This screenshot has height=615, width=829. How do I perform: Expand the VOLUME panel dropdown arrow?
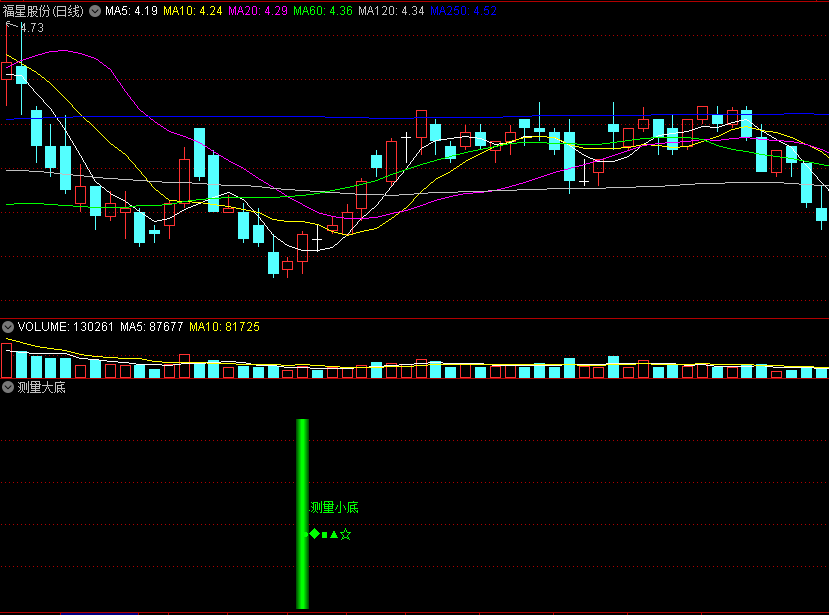click(8, 327)
